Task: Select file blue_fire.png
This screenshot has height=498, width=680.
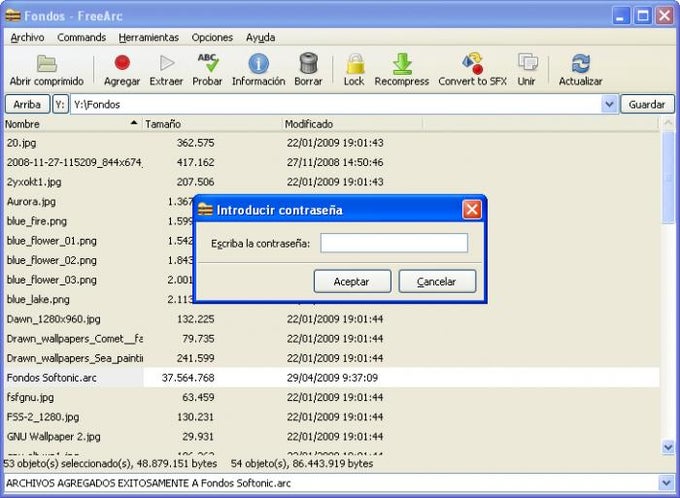Action: [x=37, y=221]
